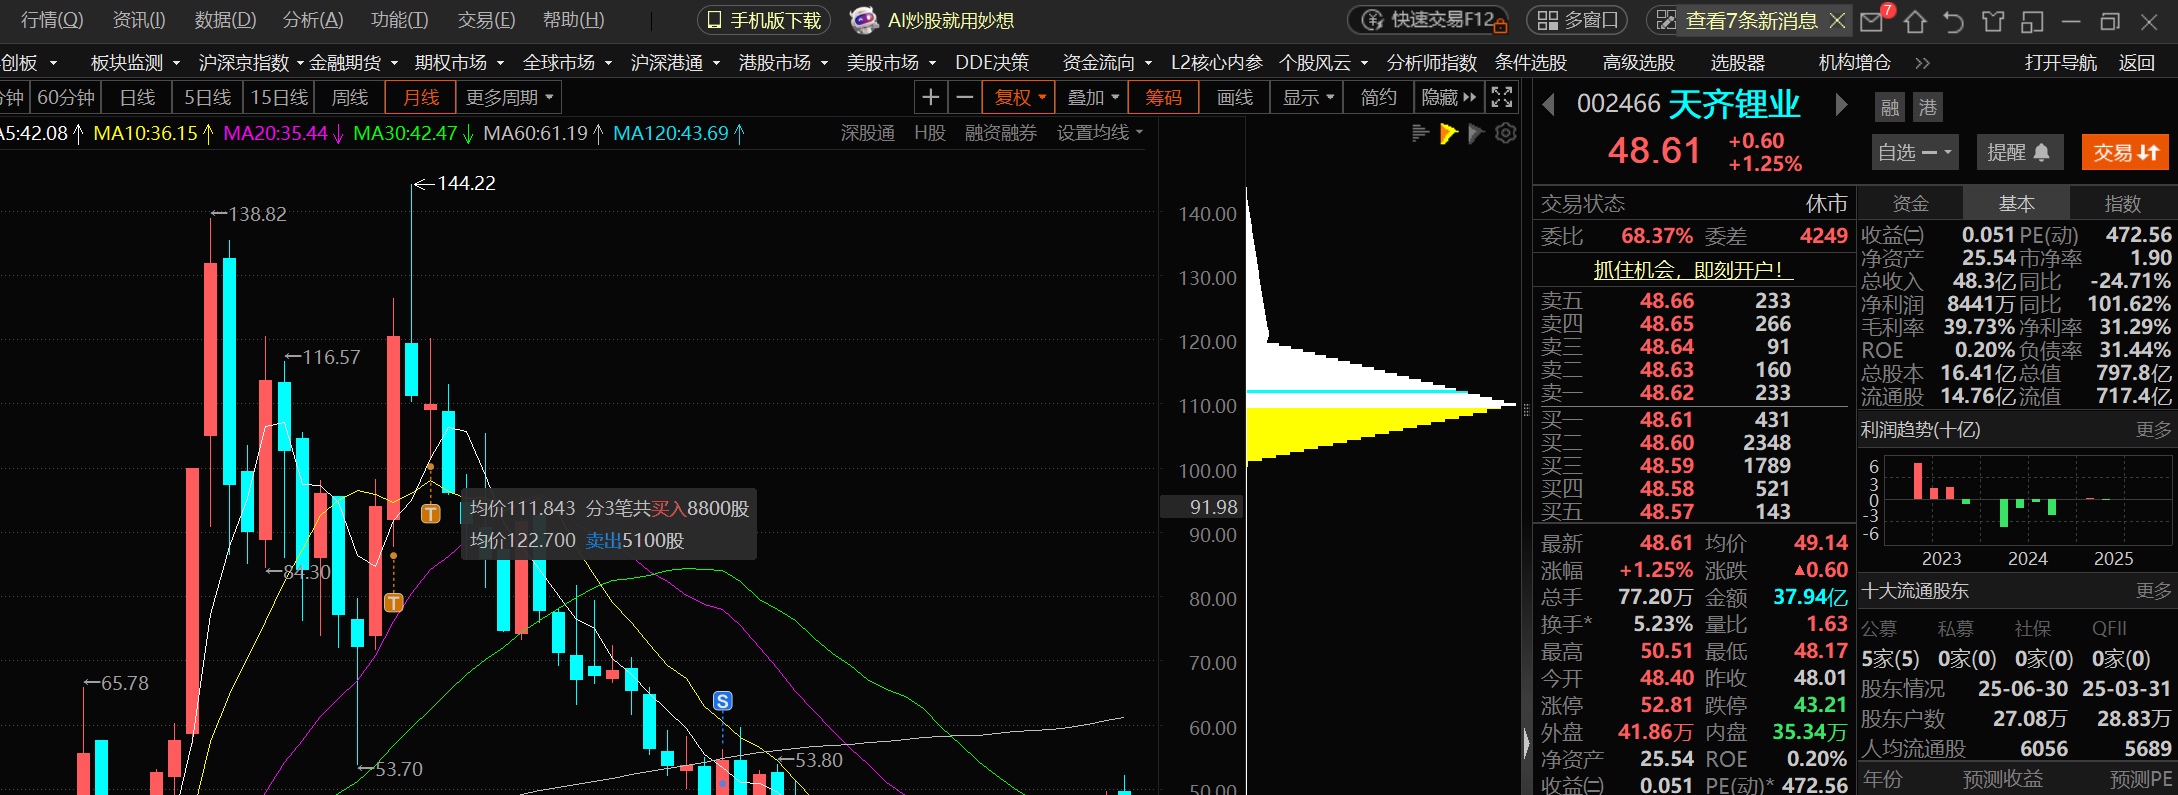Open chip distribution settings gear
Screen dimensions: 2178x795
coord(1505,133)
